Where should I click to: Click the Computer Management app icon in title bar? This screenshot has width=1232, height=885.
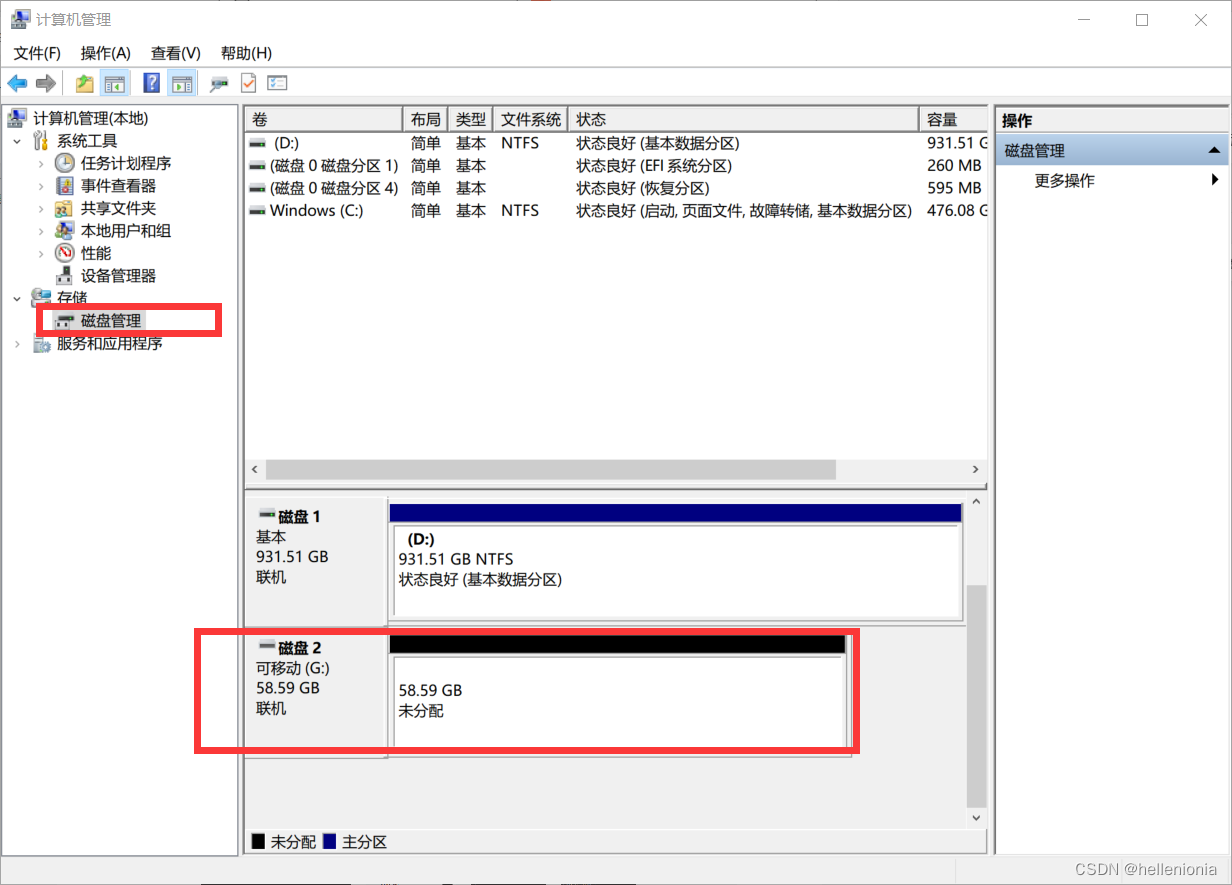[x=19, y=19]
